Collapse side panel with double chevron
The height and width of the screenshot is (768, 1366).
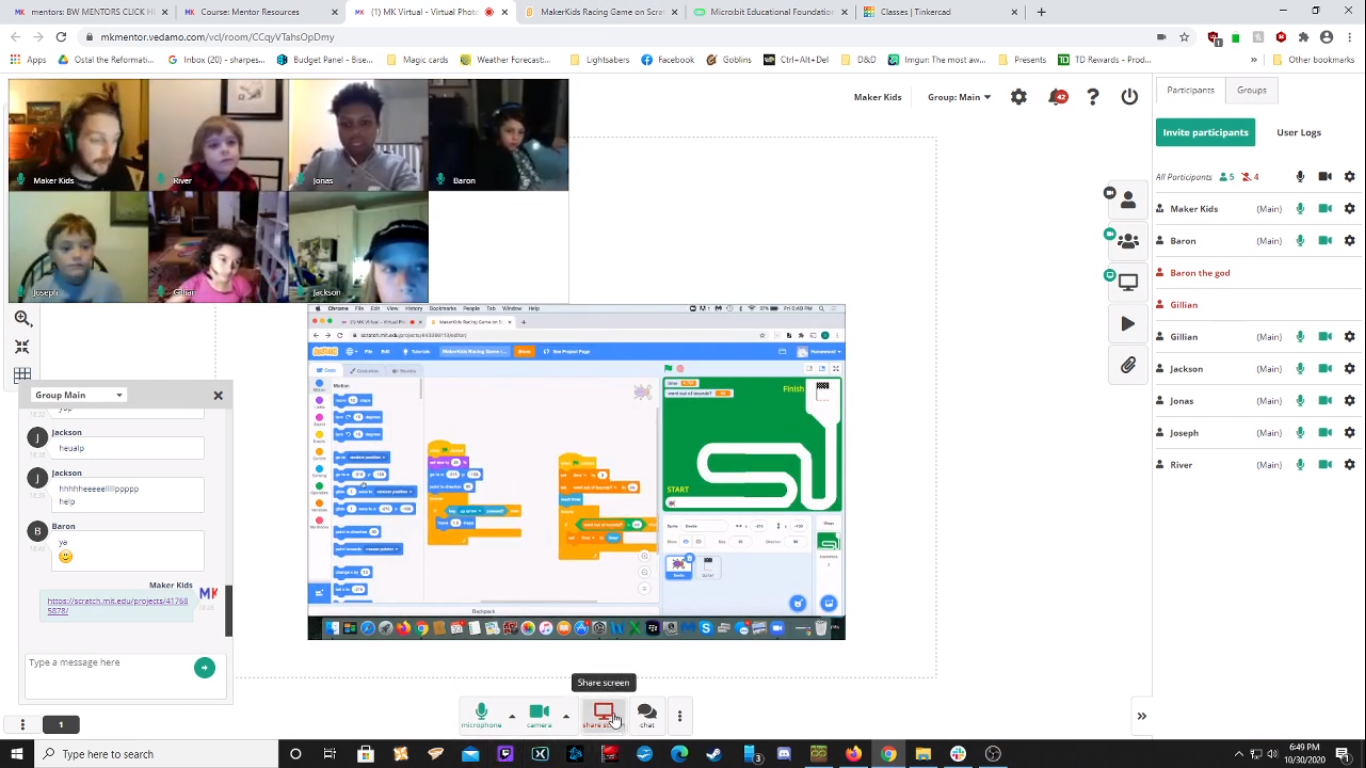point(1142,716)
